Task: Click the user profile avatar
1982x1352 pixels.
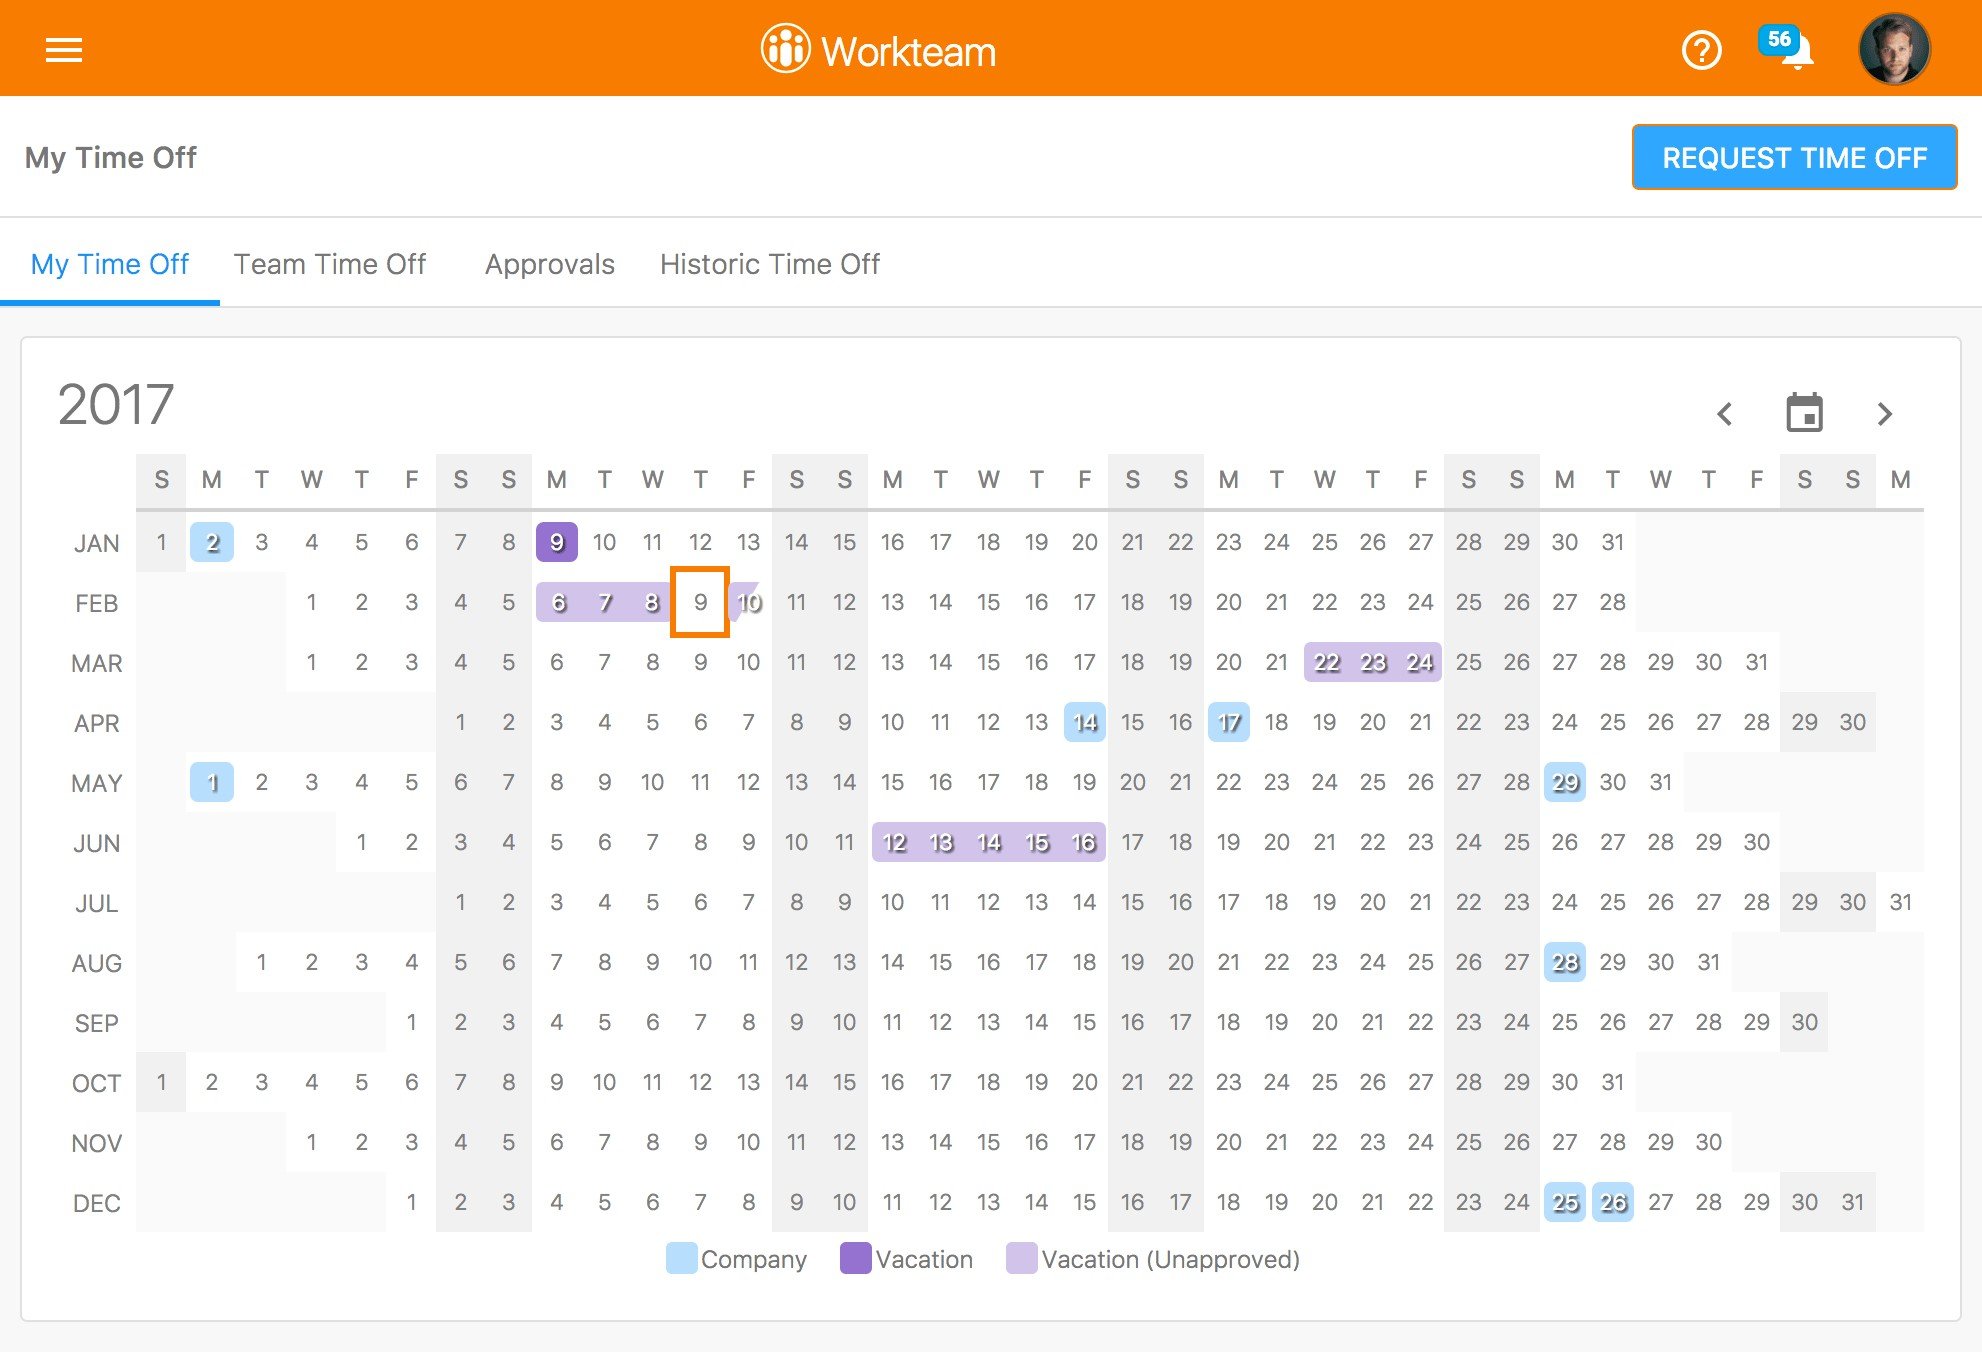Action: click(1894, 49)
